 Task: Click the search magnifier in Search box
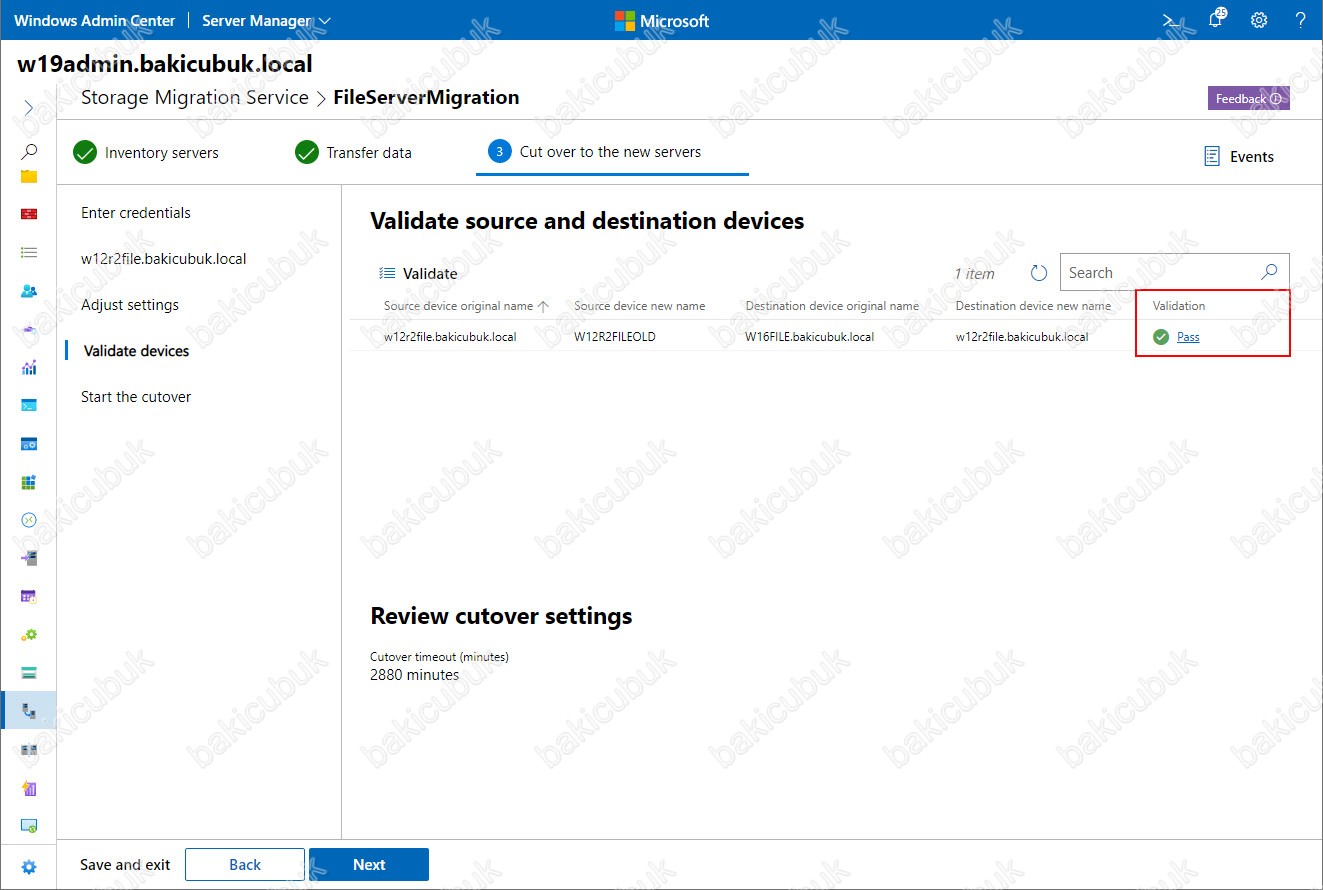(x=1268, y=272)
